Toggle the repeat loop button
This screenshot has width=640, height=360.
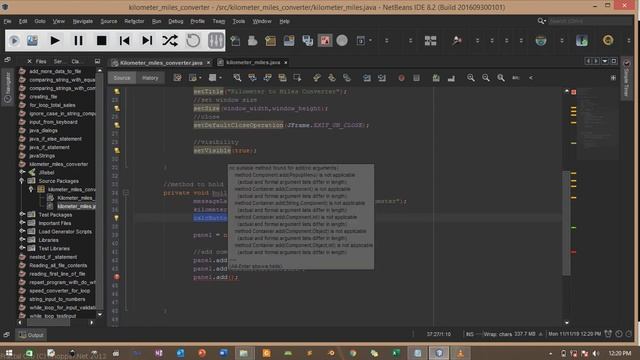(x=193, y=40)
